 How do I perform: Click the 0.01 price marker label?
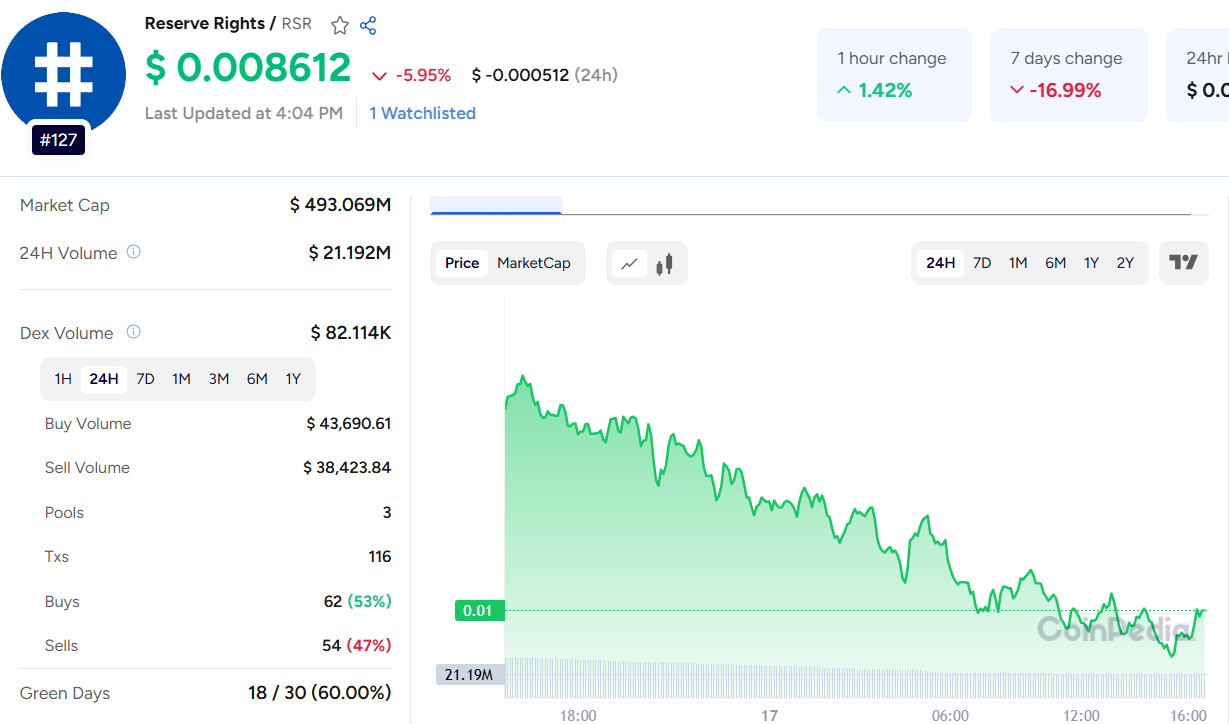479,610
